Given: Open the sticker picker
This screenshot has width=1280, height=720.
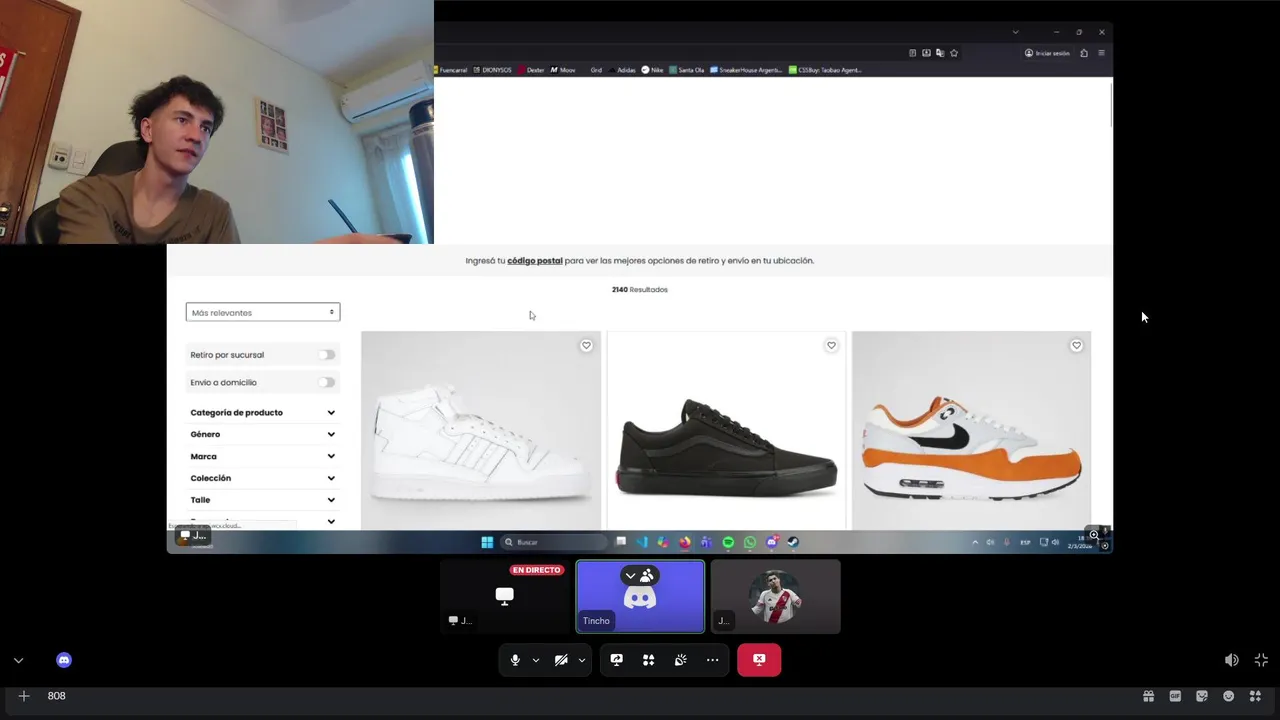Looking at the screenshot, I should pos(1202,696).
